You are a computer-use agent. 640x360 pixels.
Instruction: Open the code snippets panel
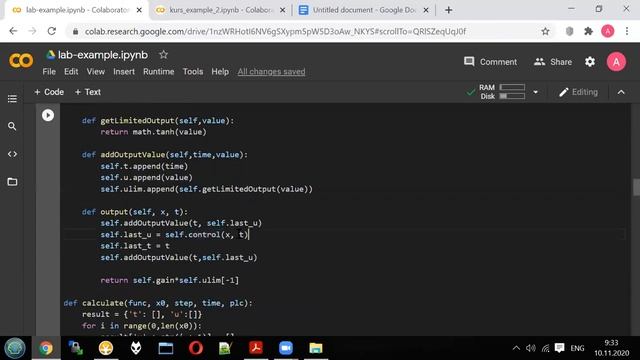pos(12,154)
